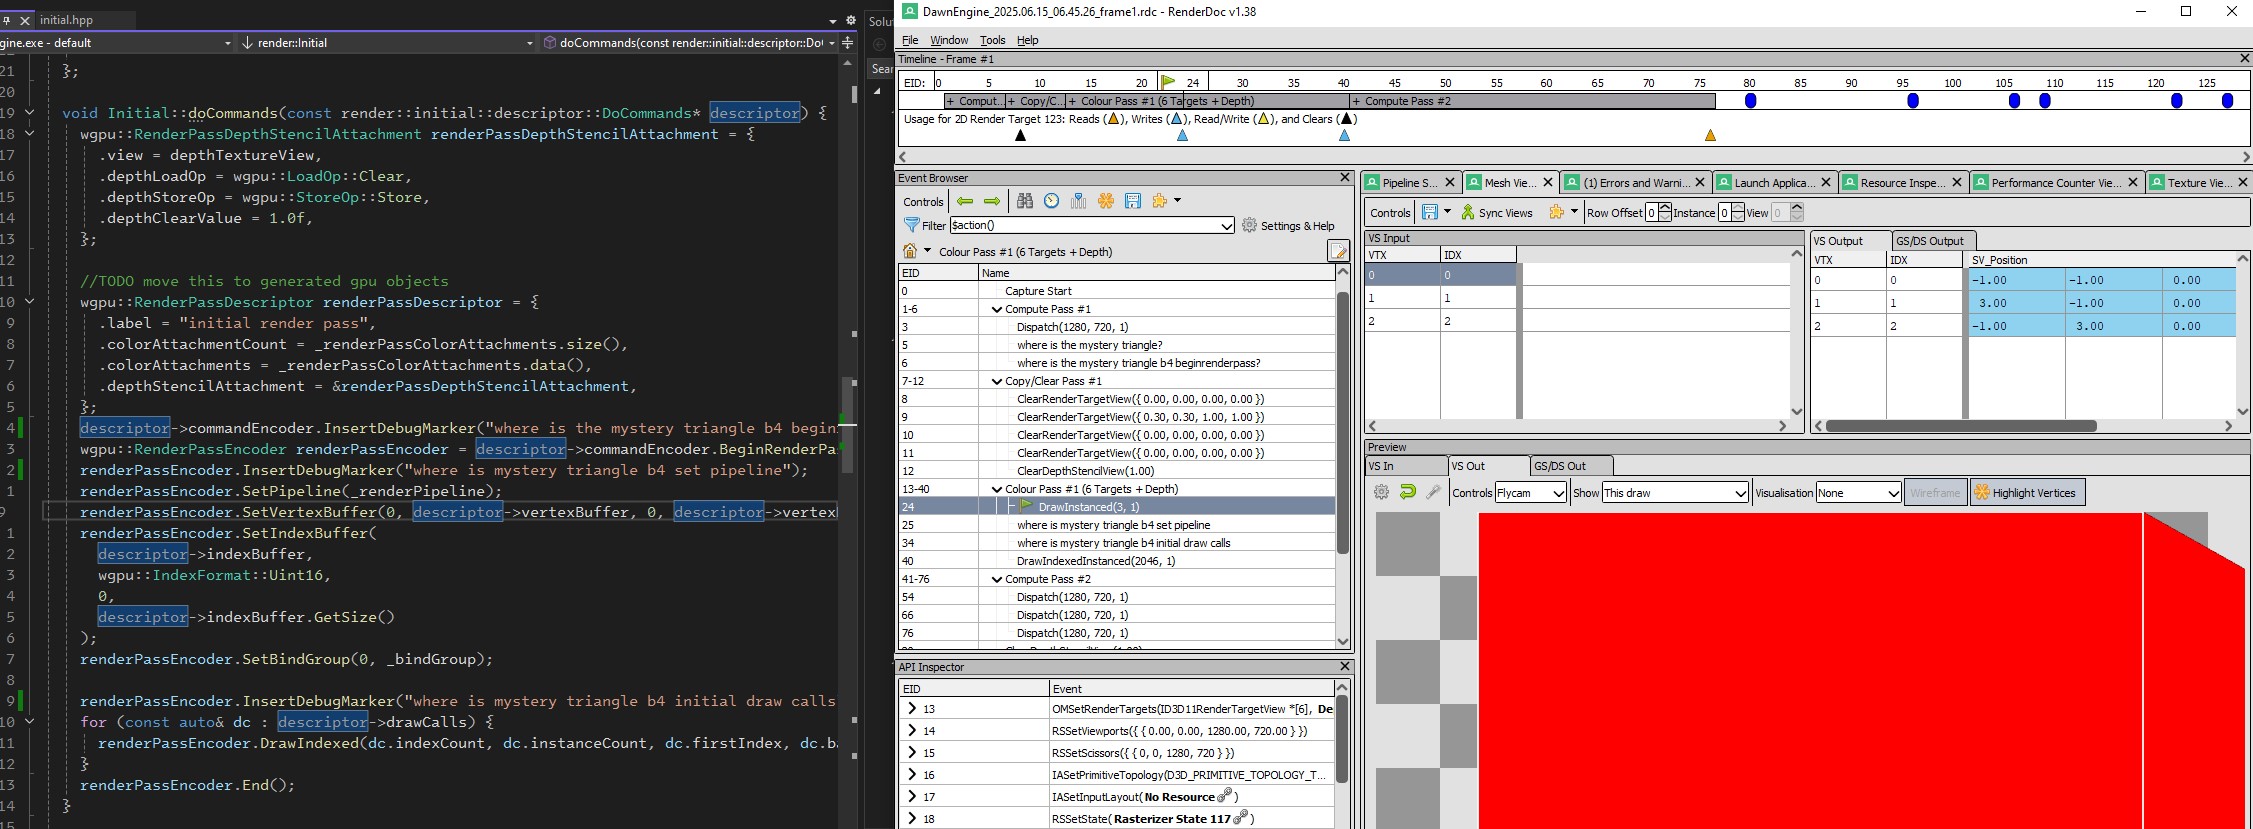
Task: Toggle Wireframe rendering button
Action: tap(1935, 492)
